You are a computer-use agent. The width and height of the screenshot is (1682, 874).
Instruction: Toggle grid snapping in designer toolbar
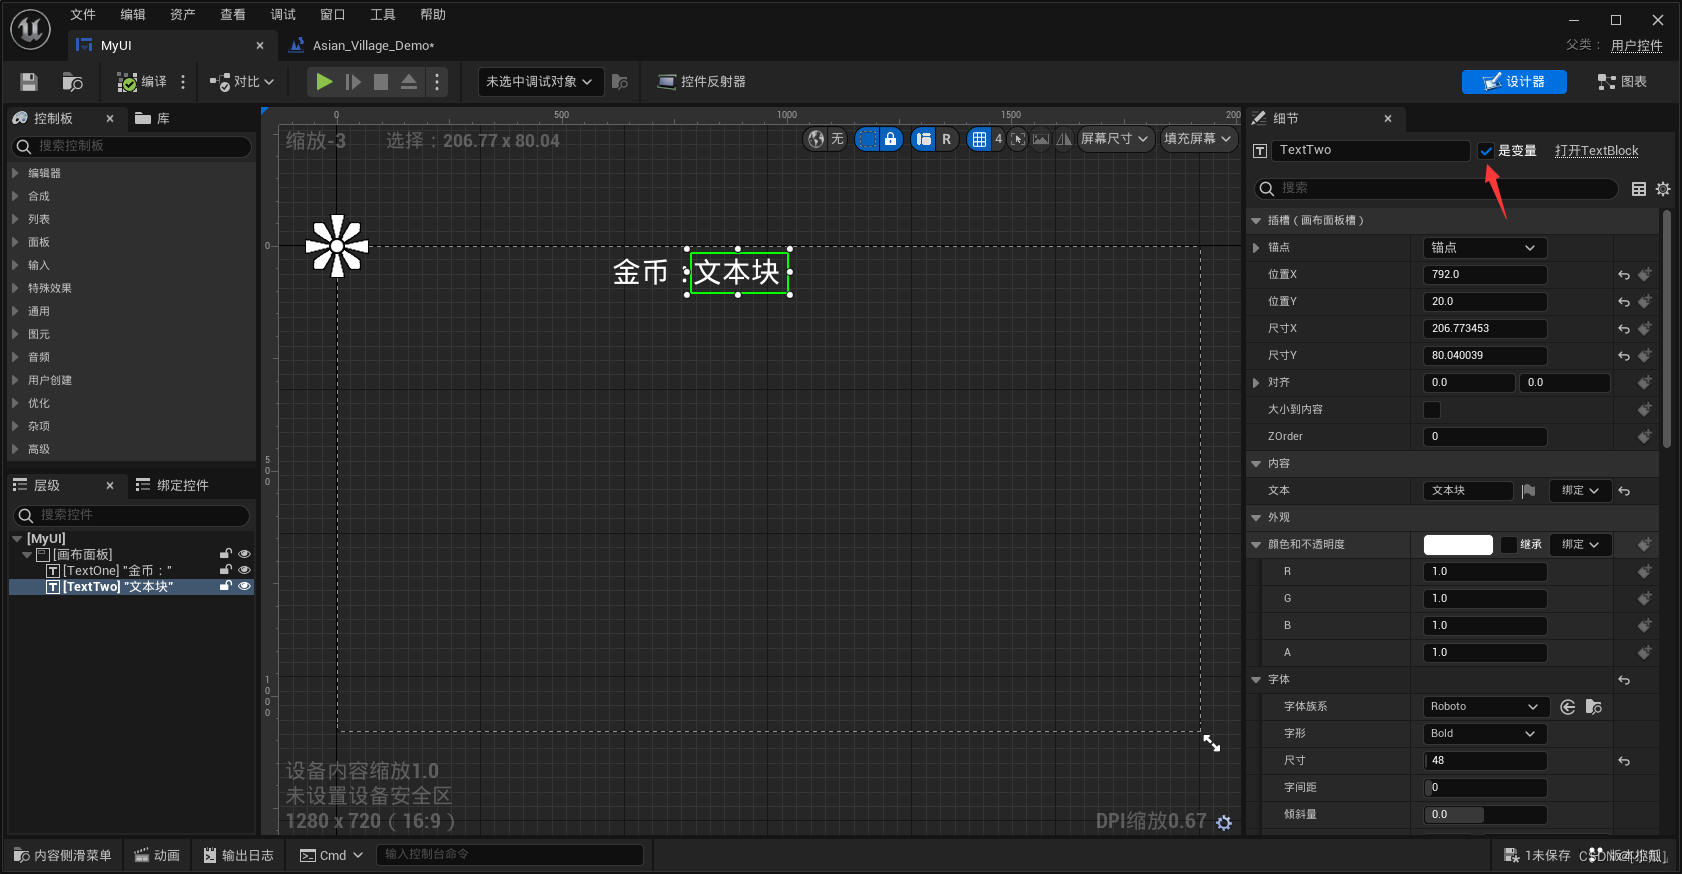979,139
